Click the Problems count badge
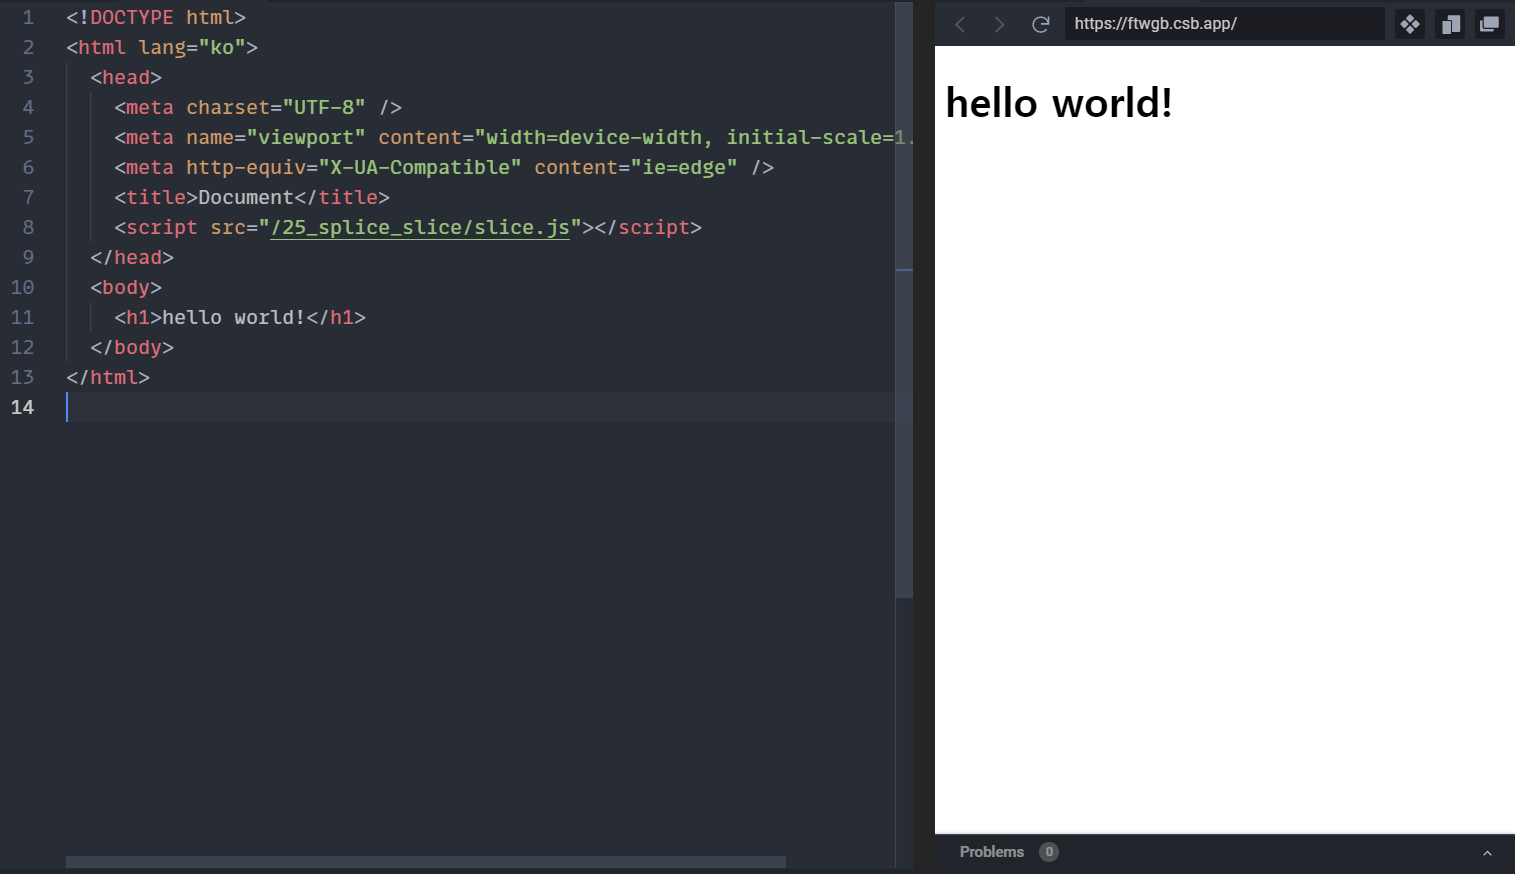This screenshot has width=1515, height=874. (x=1049, y=852)
